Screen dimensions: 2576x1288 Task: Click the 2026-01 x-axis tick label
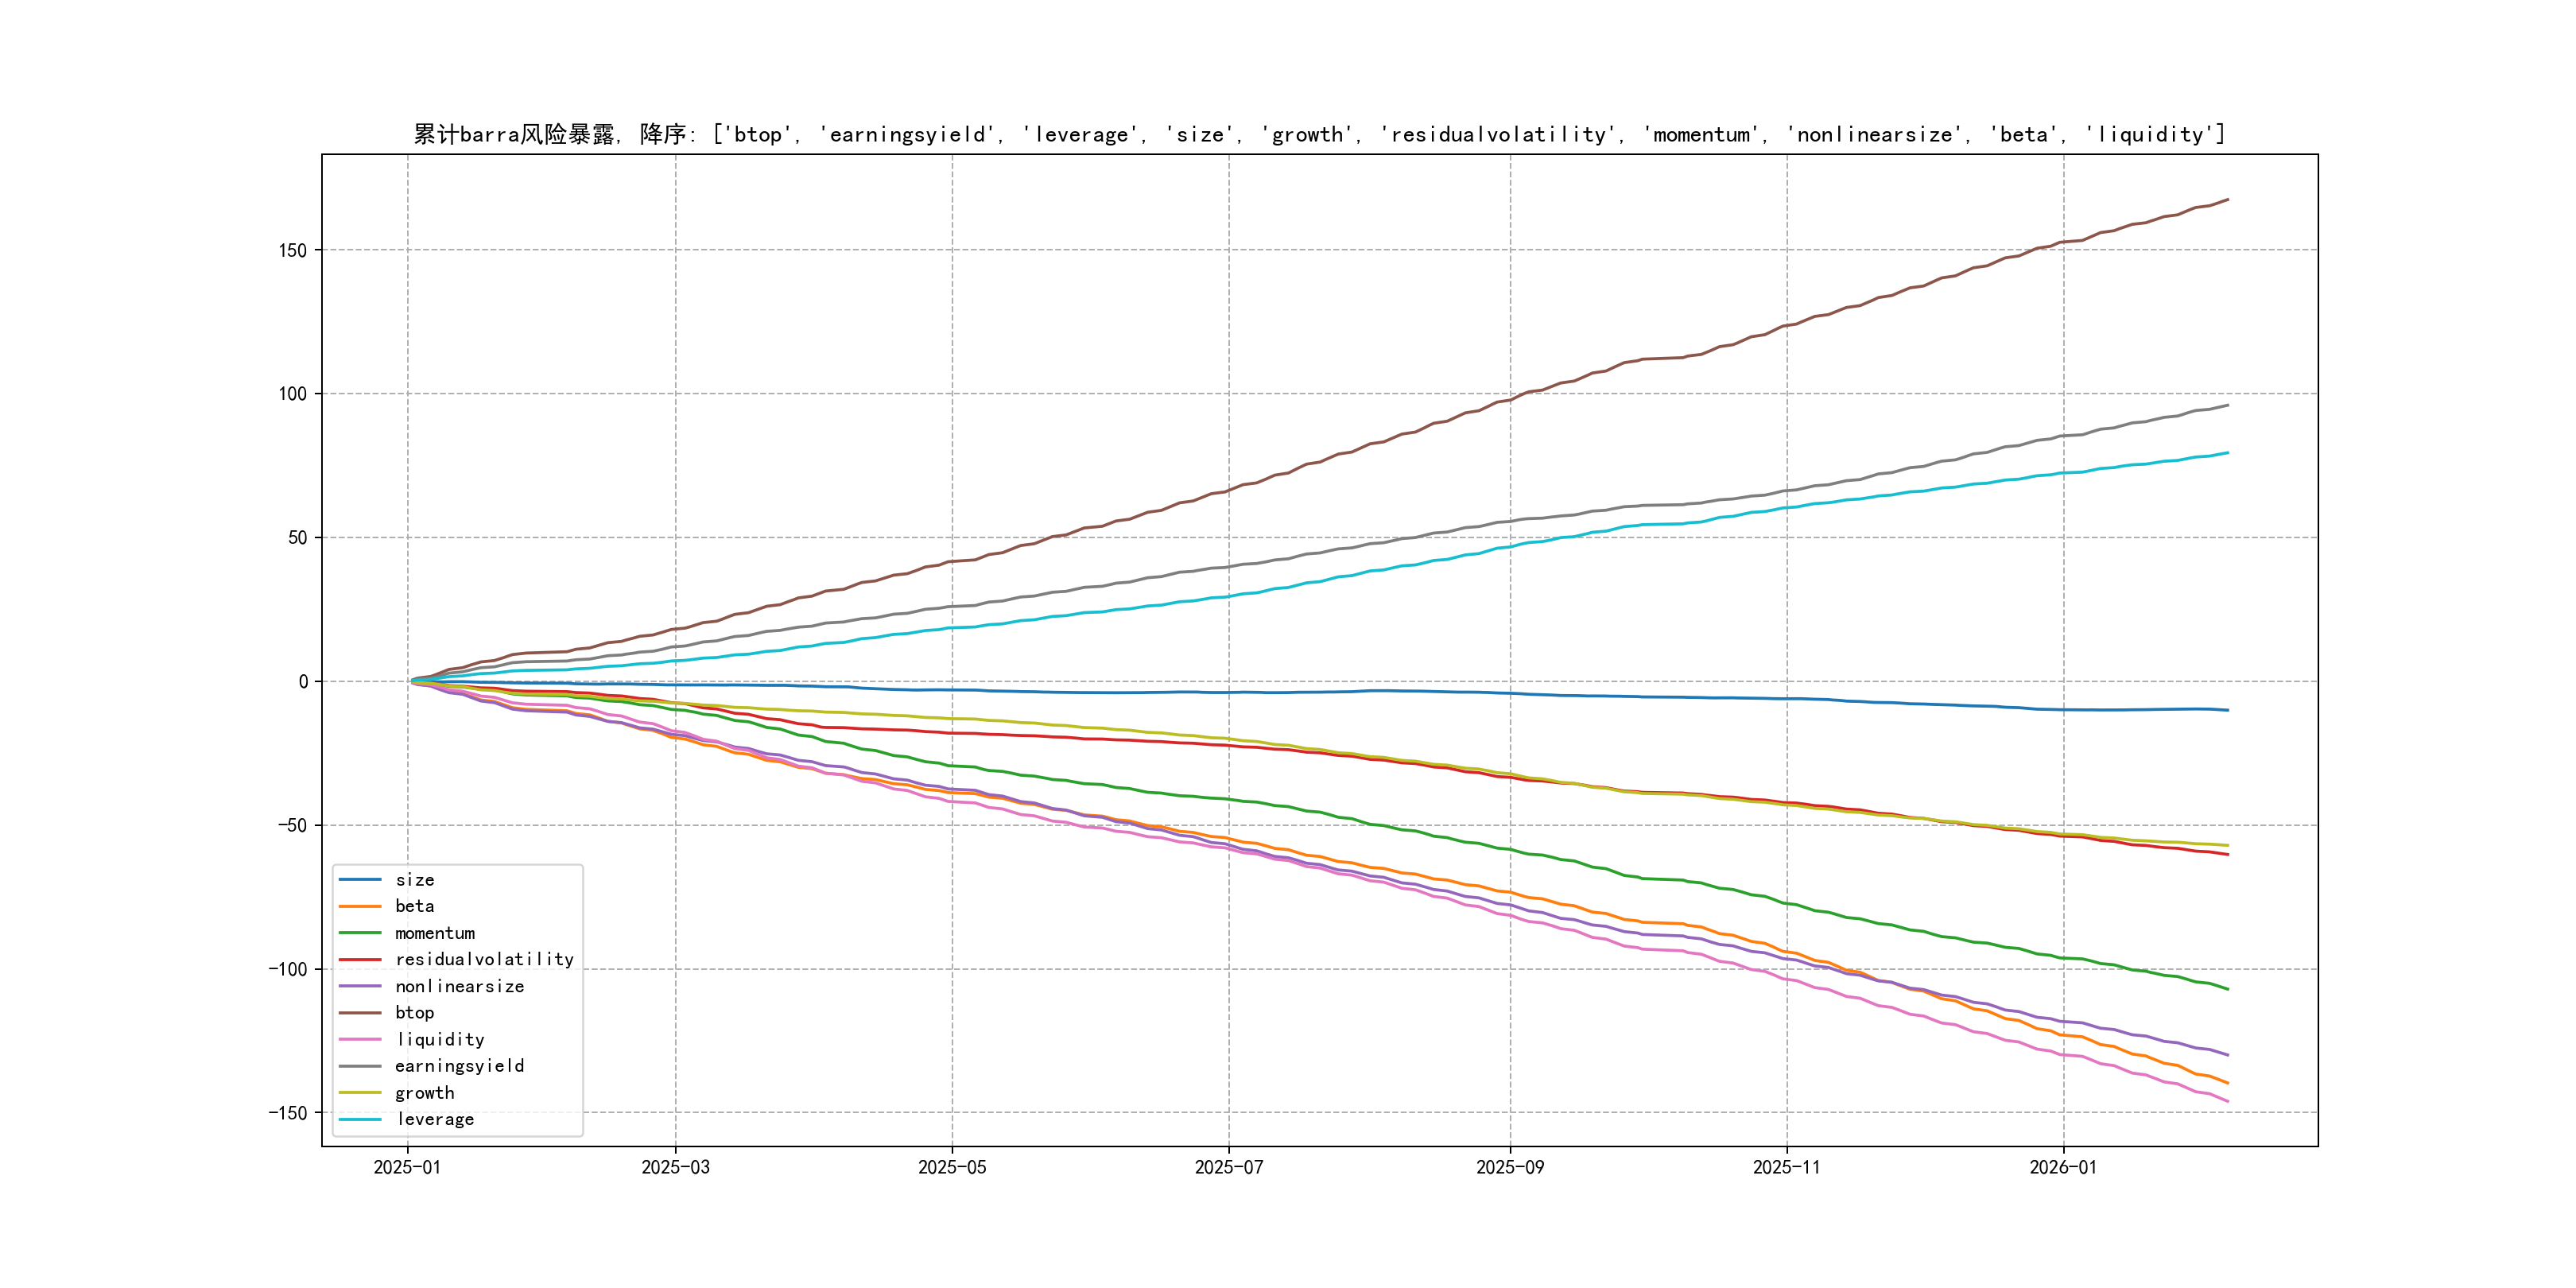2063,1167
